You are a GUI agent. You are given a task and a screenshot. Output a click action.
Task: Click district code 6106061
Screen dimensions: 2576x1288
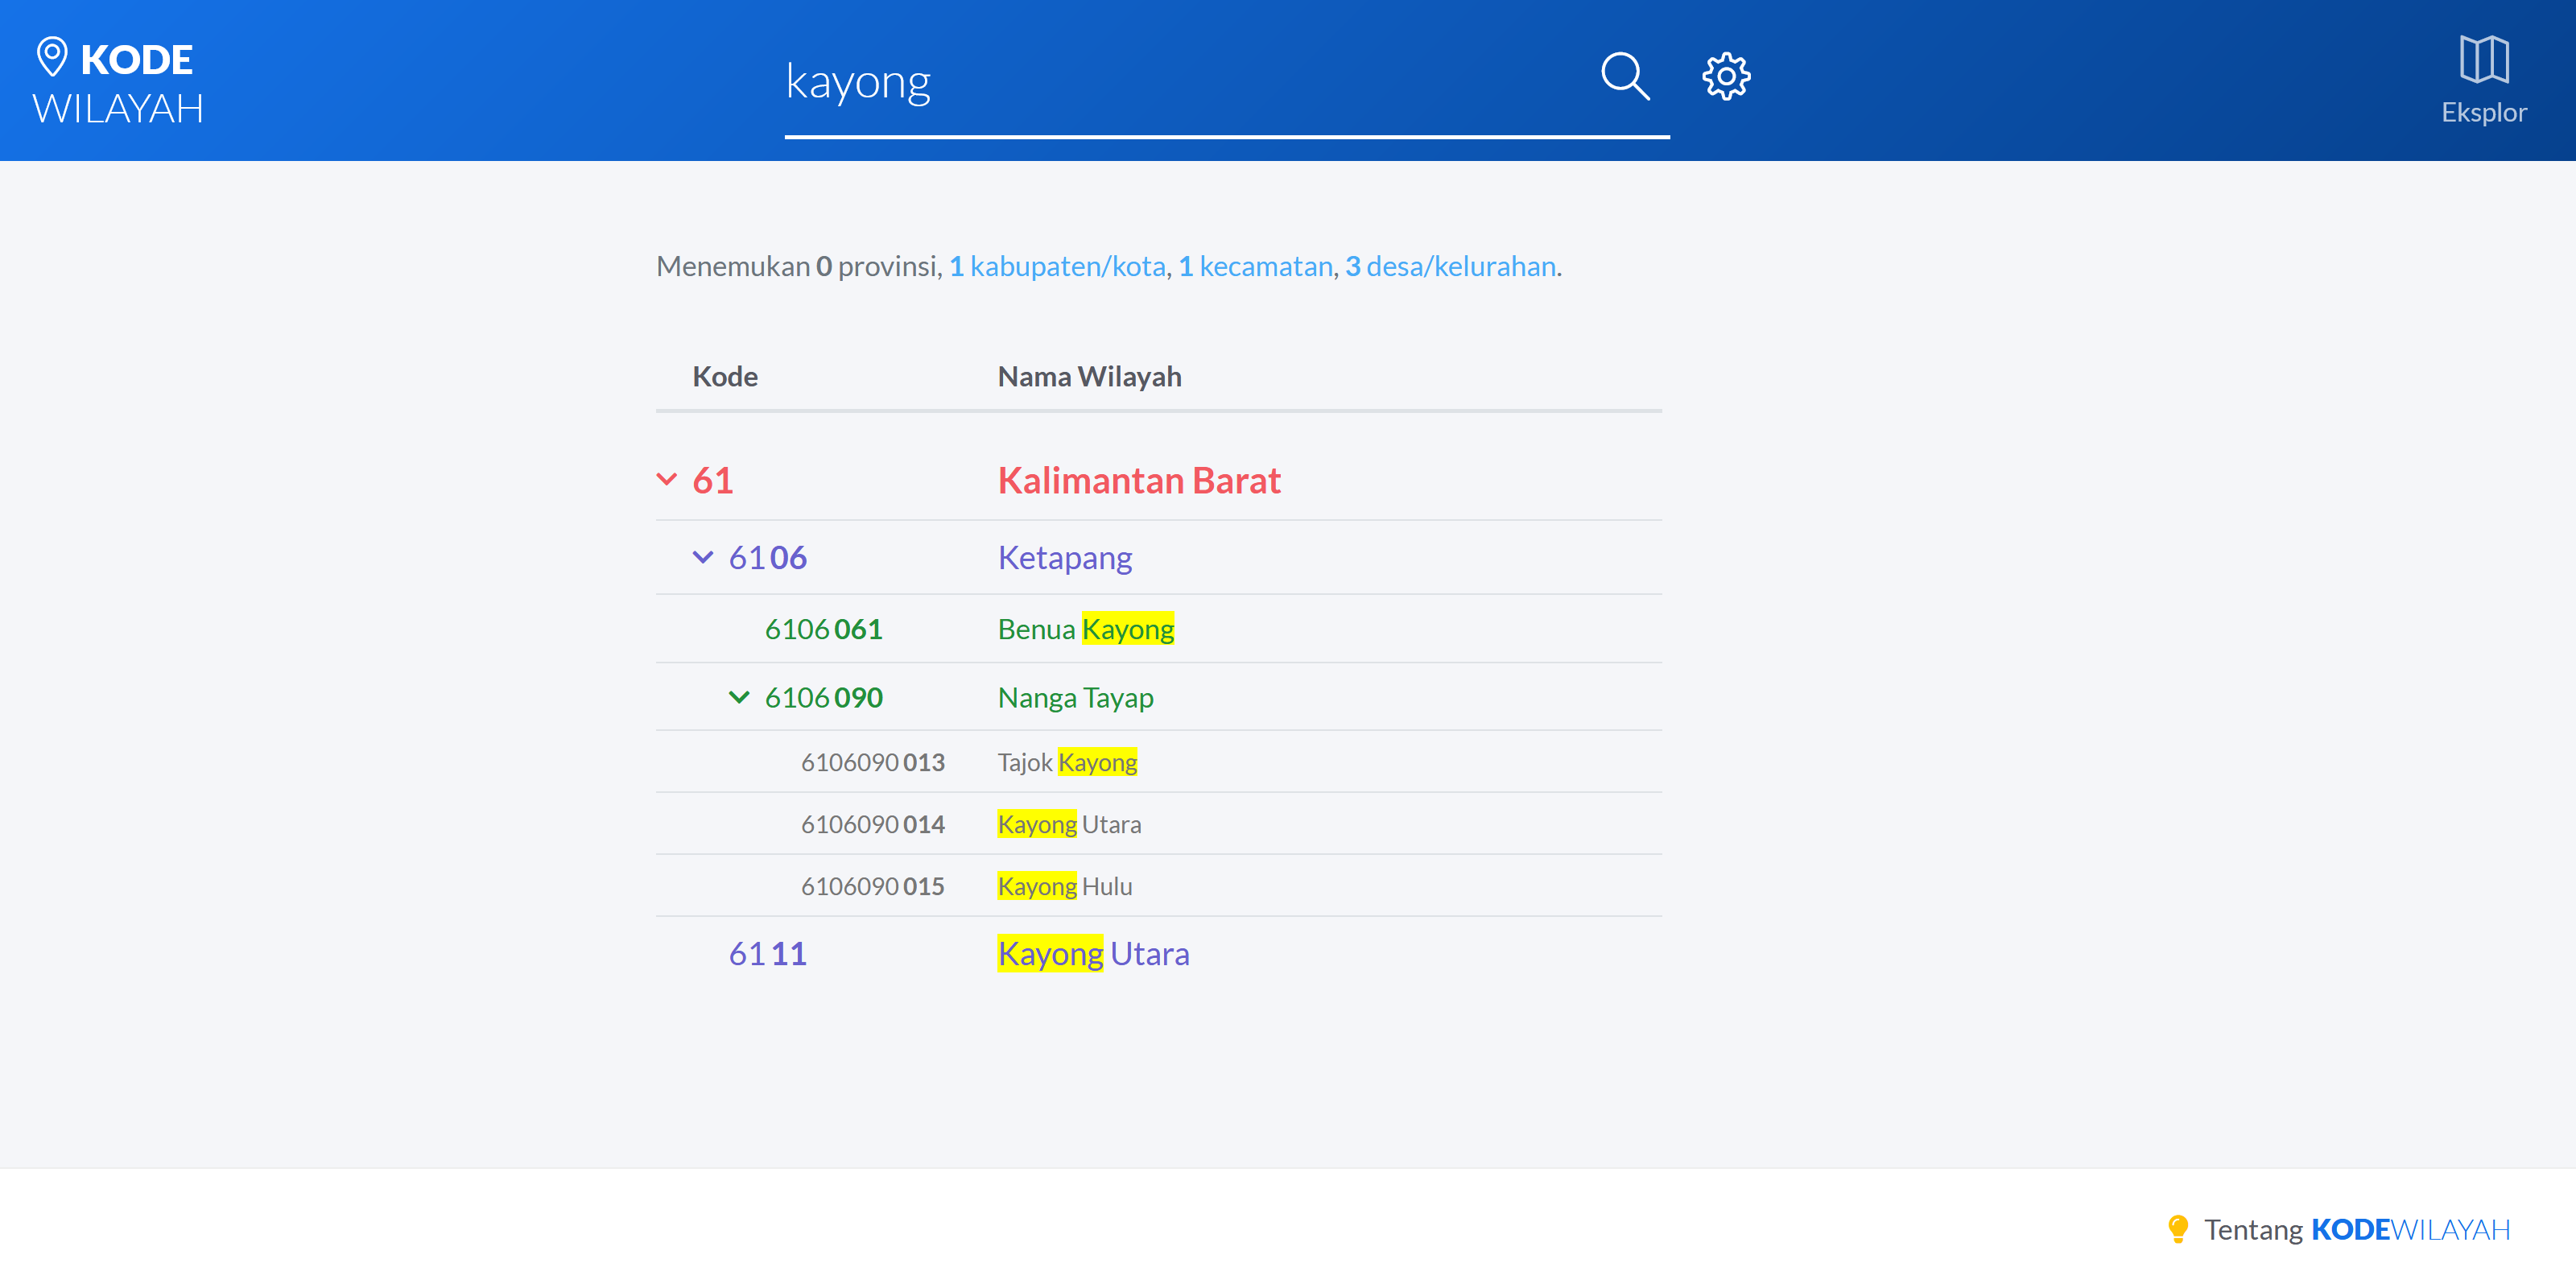tap(824, 629)
